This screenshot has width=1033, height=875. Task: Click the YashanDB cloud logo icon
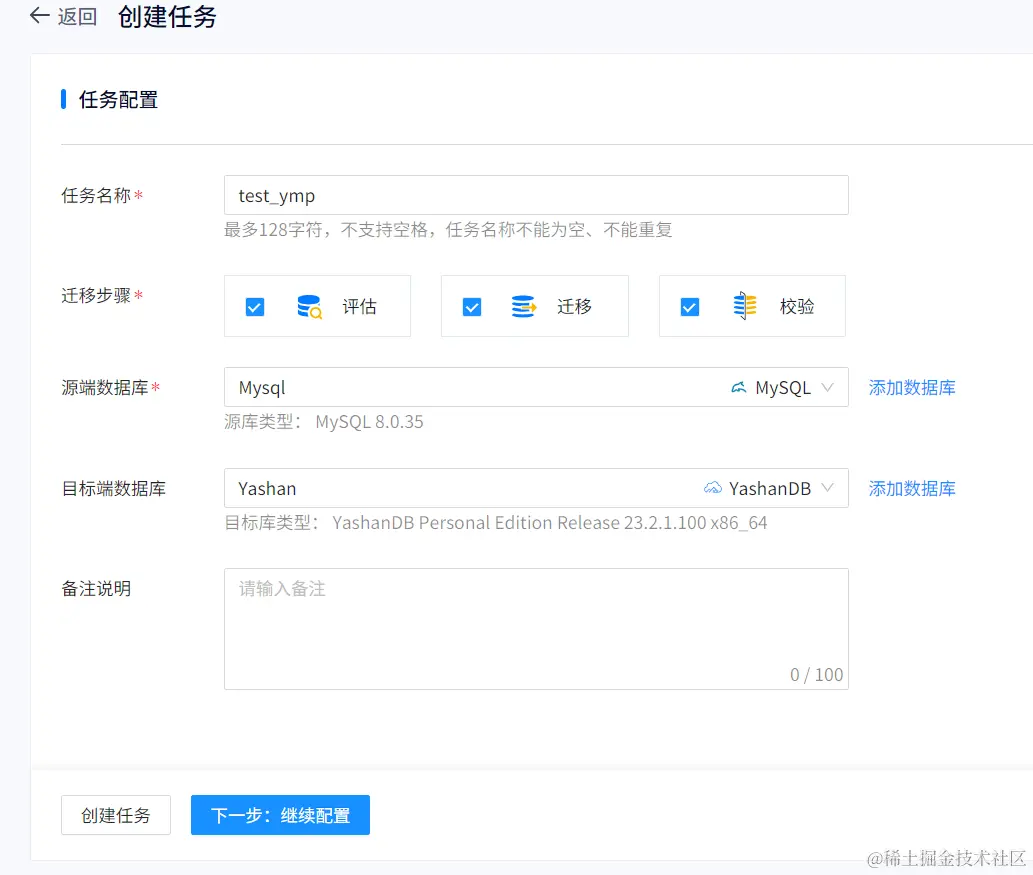pyautogui.click(x=712, y=488)
